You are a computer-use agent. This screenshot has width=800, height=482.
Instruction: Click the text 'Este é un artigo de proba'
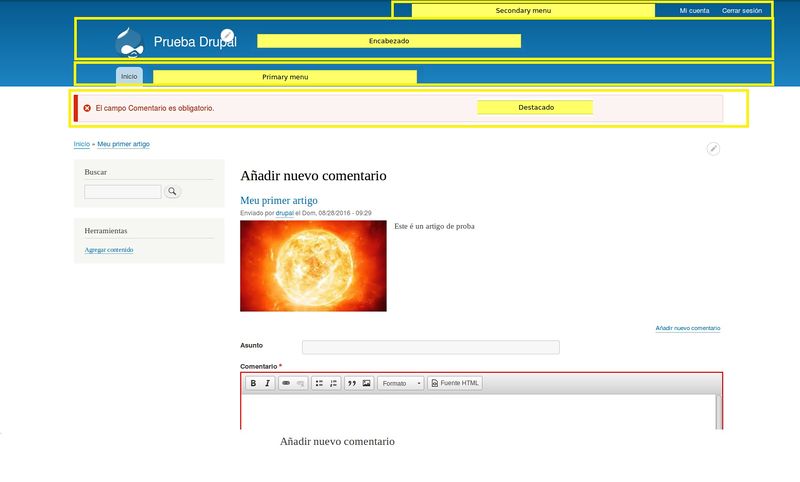pyautogui.click(x=434, y=226)
